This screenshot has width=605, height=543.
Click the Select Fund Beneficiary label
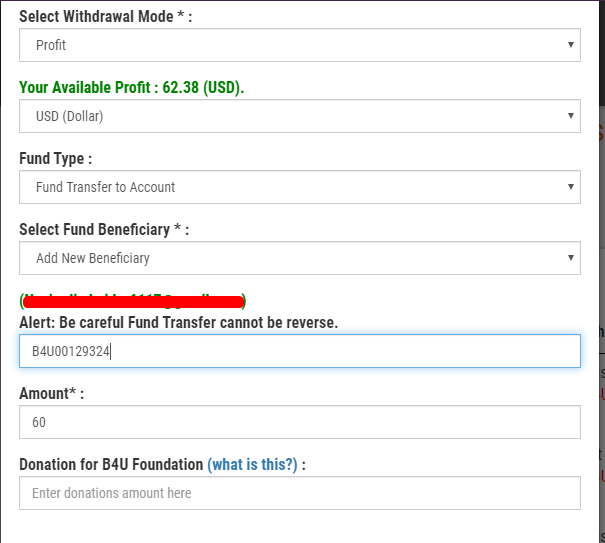point(103,229)
